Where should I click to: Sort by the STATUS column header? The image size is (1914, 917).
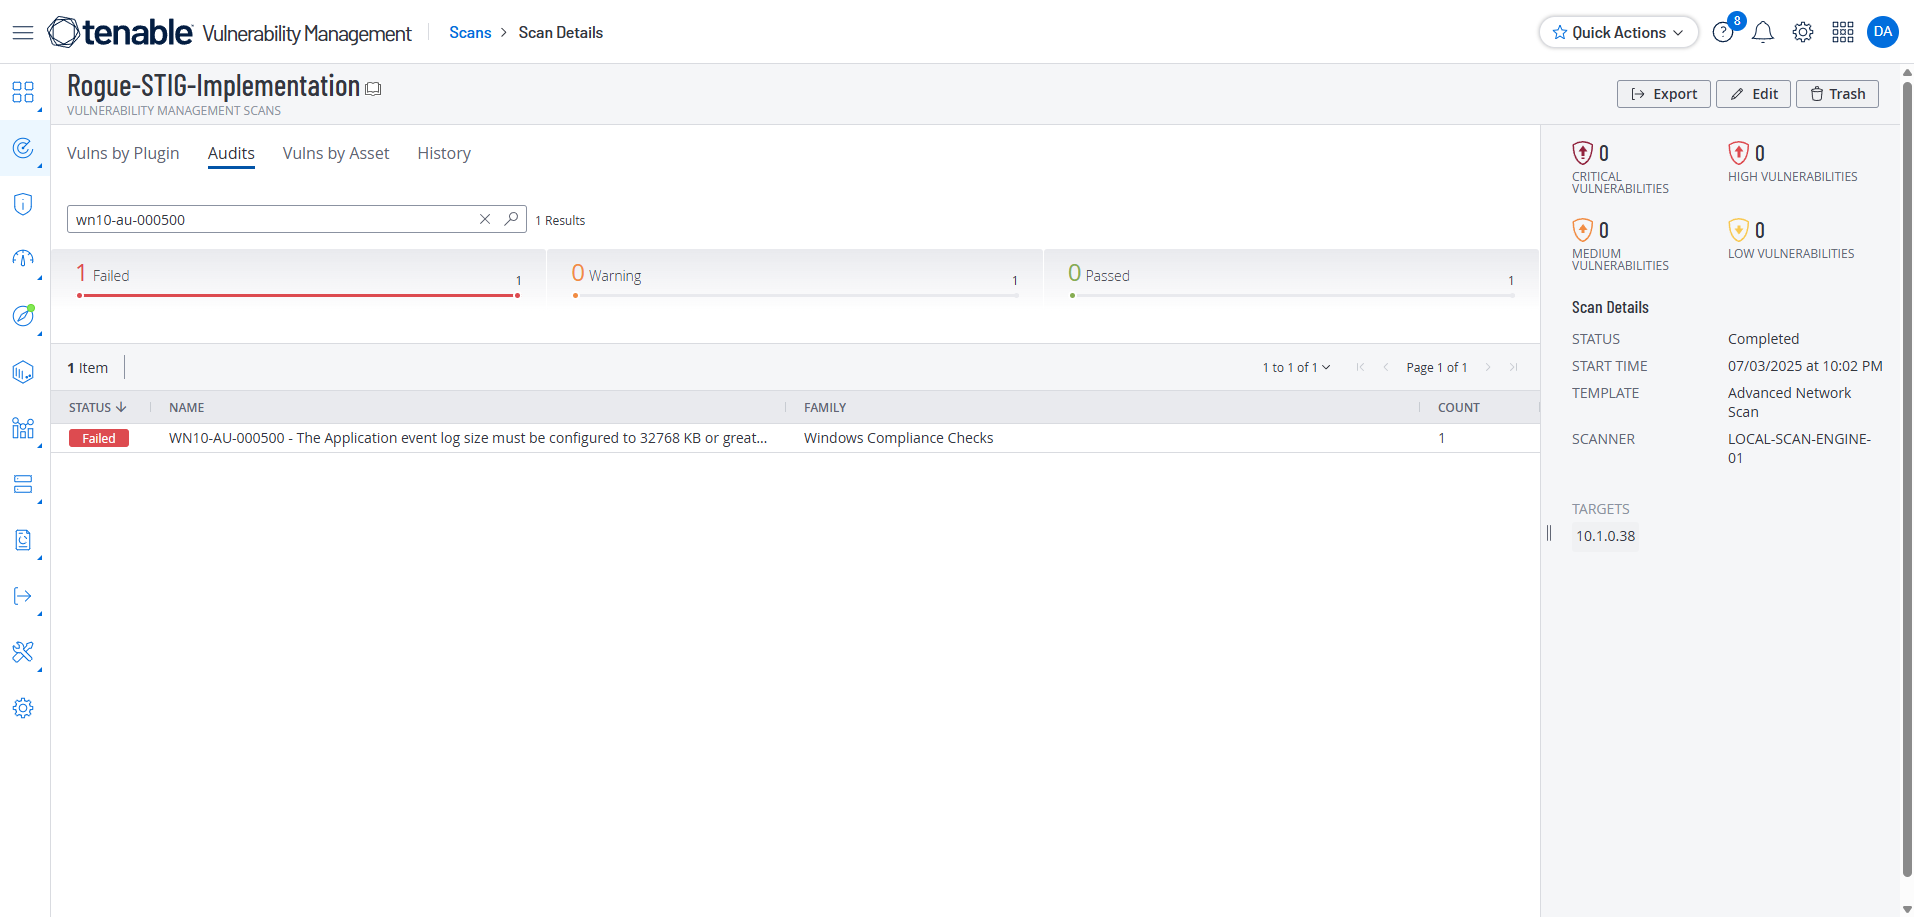pyautogui.click(x=97, y=408)
